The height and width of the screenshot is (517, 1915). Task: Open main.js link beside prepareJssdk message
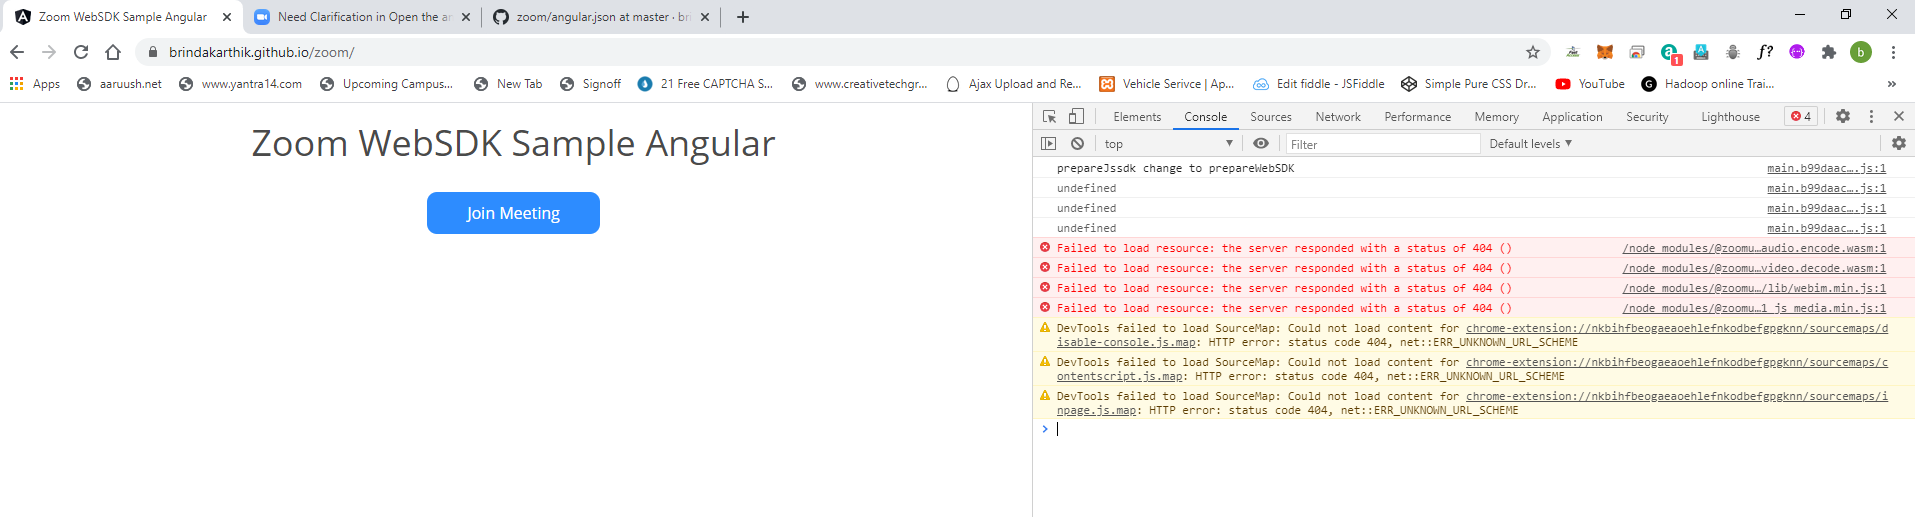(x=1826, y=168)
